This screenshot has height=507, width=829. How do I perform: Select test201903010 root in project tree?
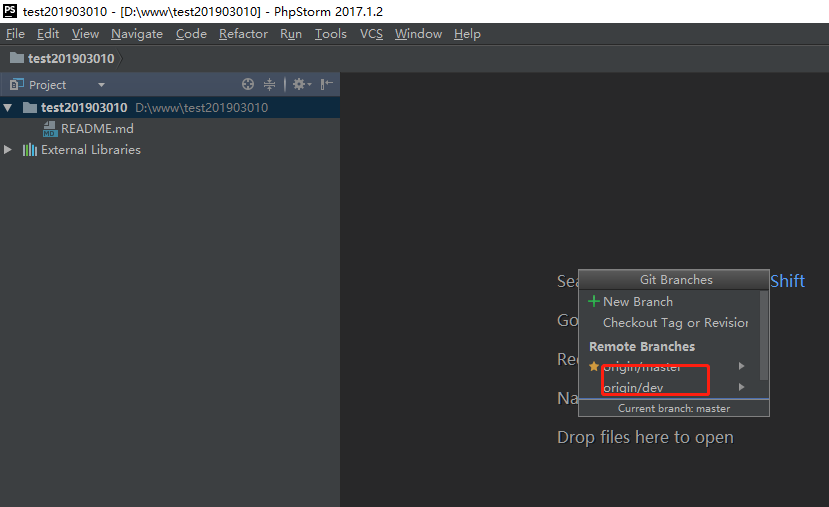click(x=84, y=107)
